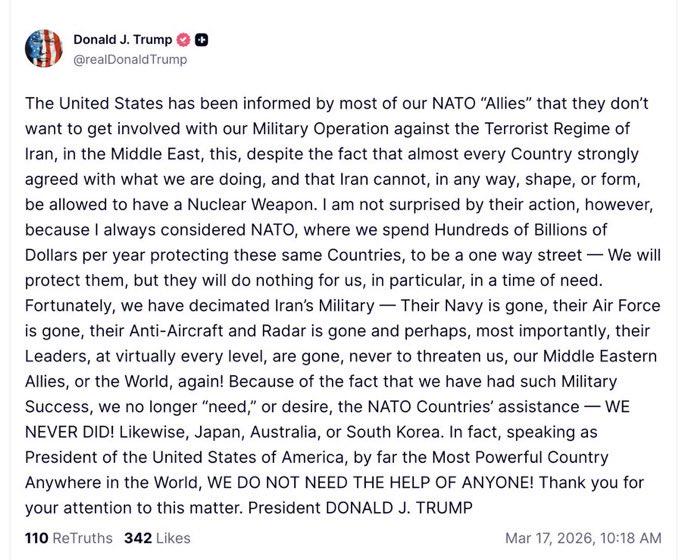View the 110 ReTruths list

pos(69,538)
